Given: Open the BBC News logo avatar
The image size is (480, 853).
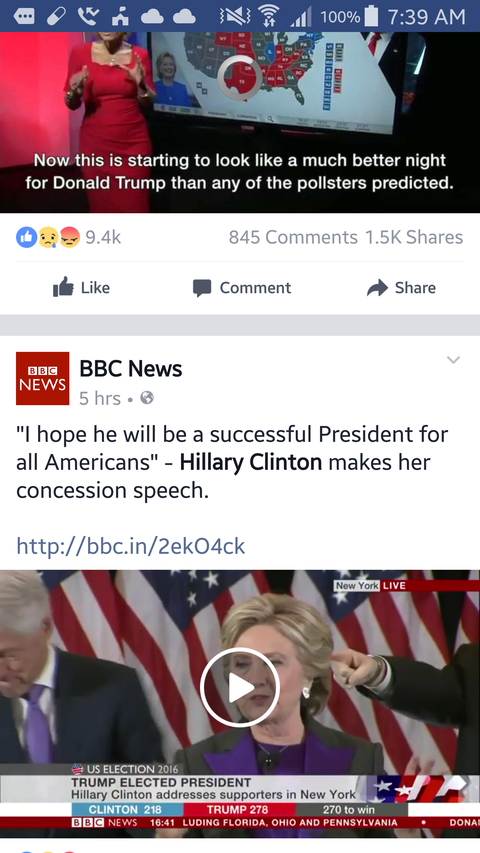Looking at the screenshot, I should click(42, 378).
